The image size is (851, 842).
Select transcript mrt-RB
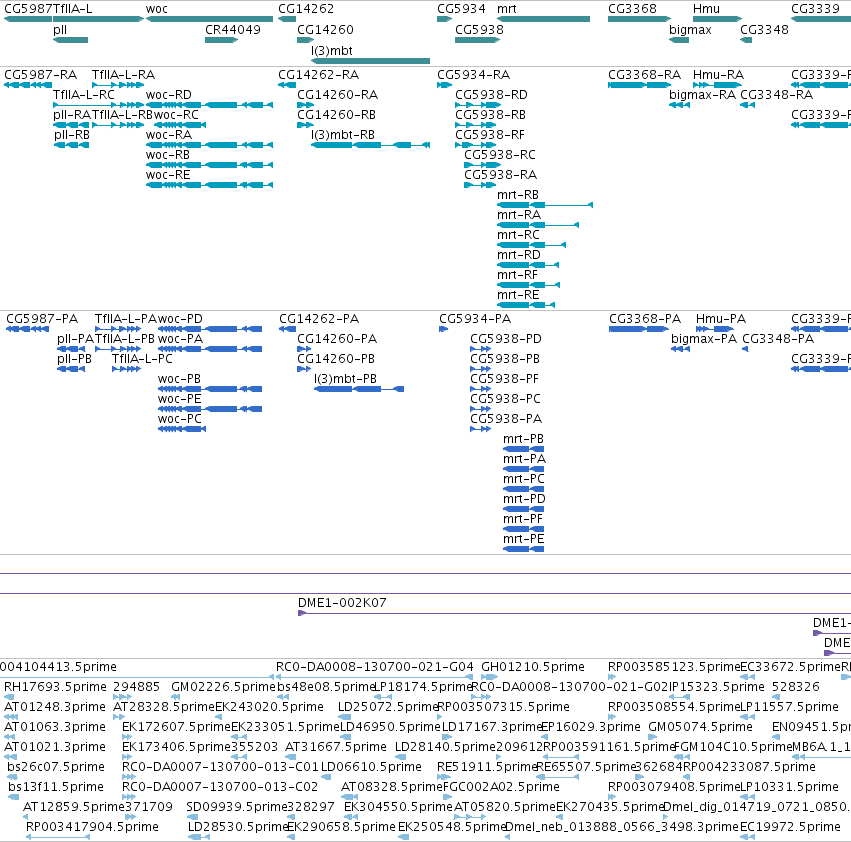click(545, 205)
